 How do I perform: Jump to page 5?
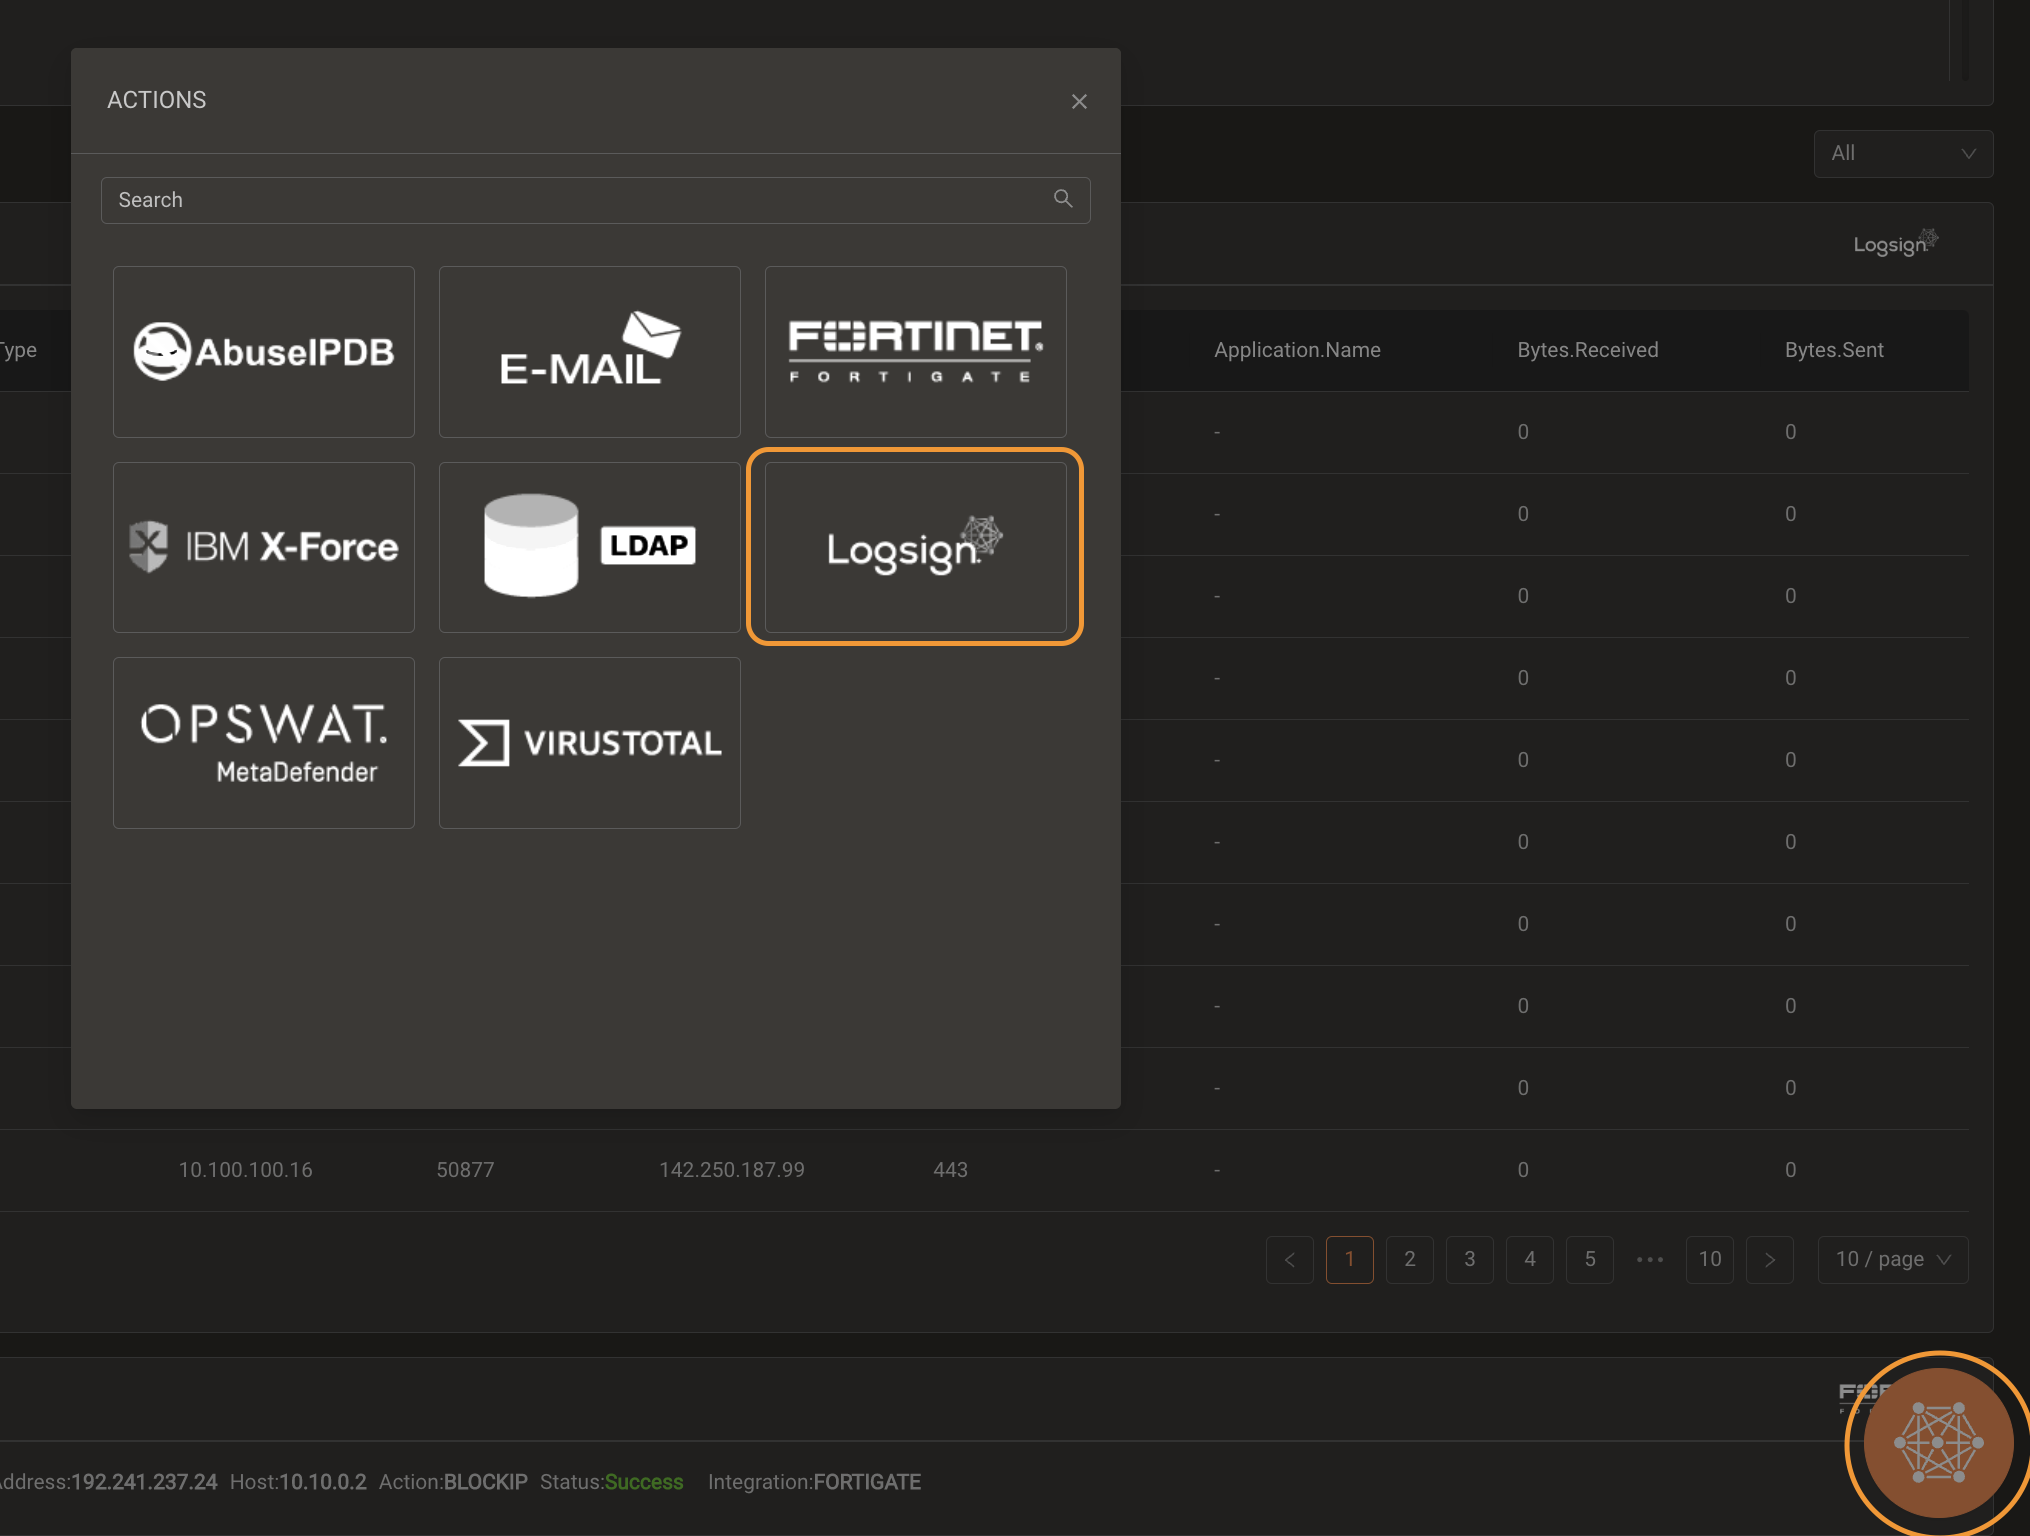[1590, 1259]
